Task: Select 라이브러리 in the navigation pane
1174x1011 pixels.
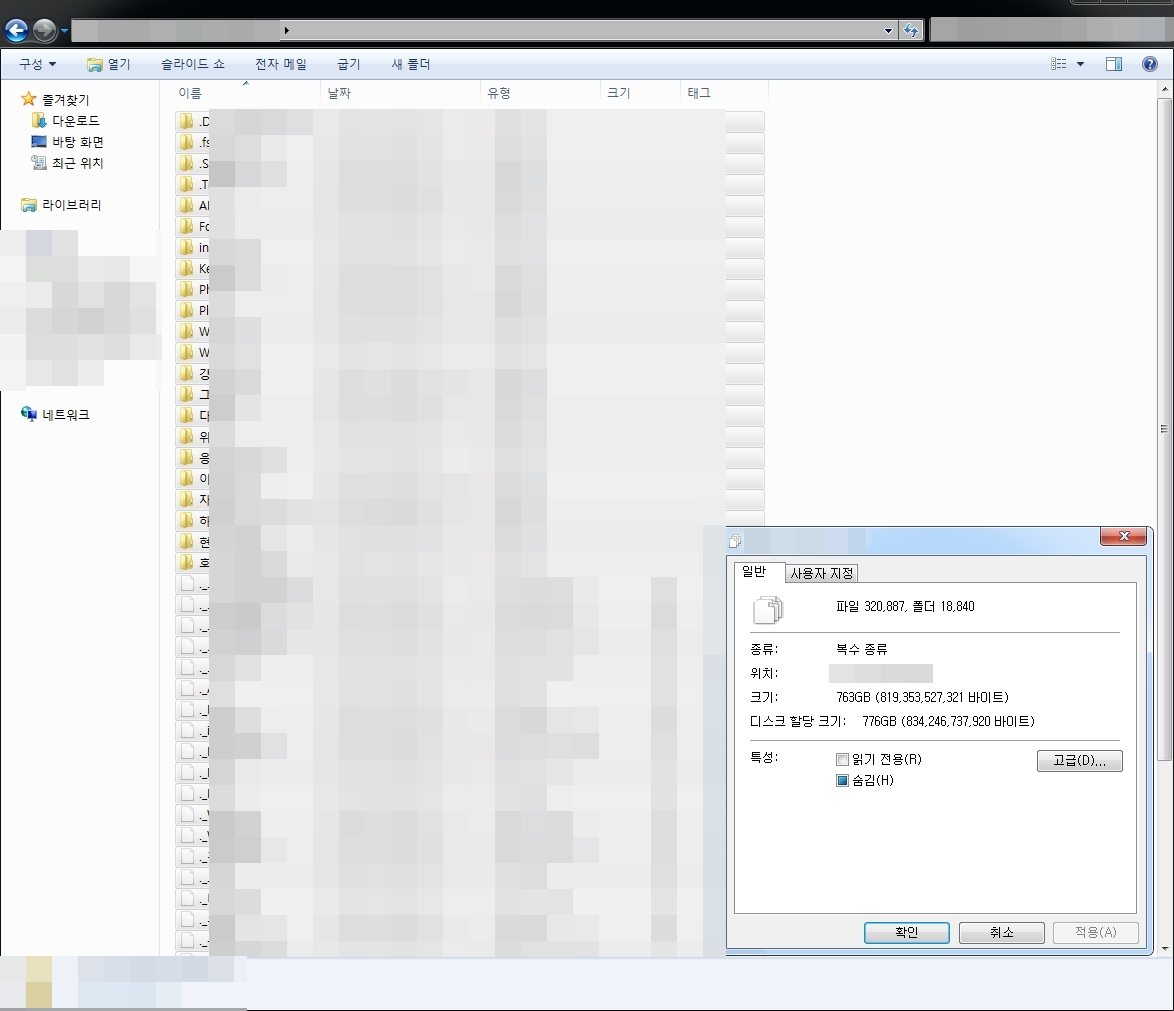Action: (61, 204)
